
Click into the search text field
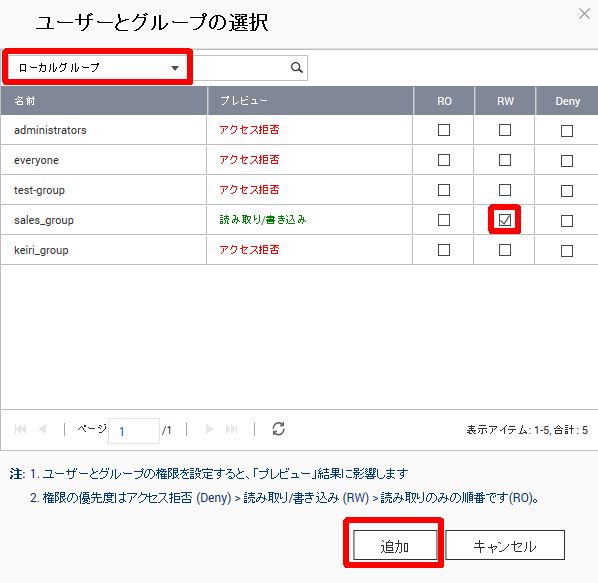(240, 68)
